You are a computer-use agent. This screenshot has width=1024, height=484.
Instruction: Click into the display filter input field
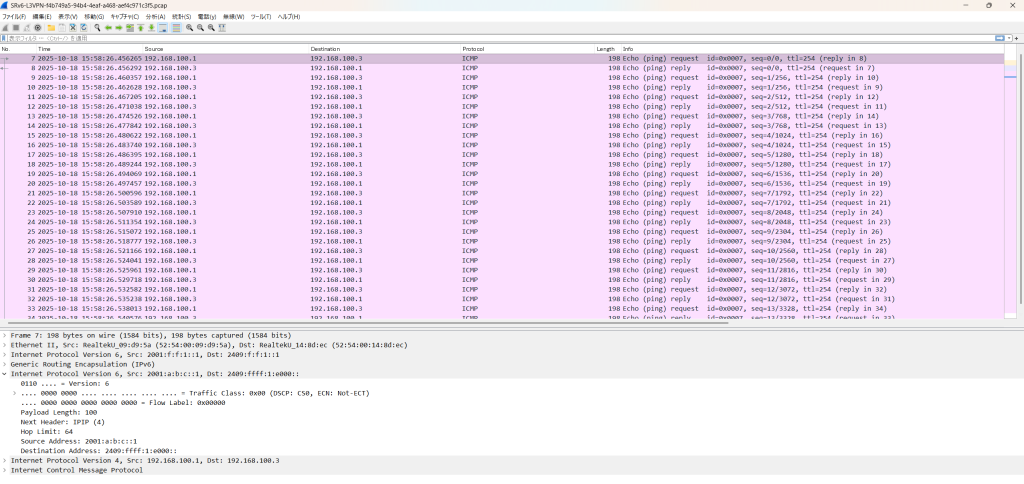click(500, 38)
